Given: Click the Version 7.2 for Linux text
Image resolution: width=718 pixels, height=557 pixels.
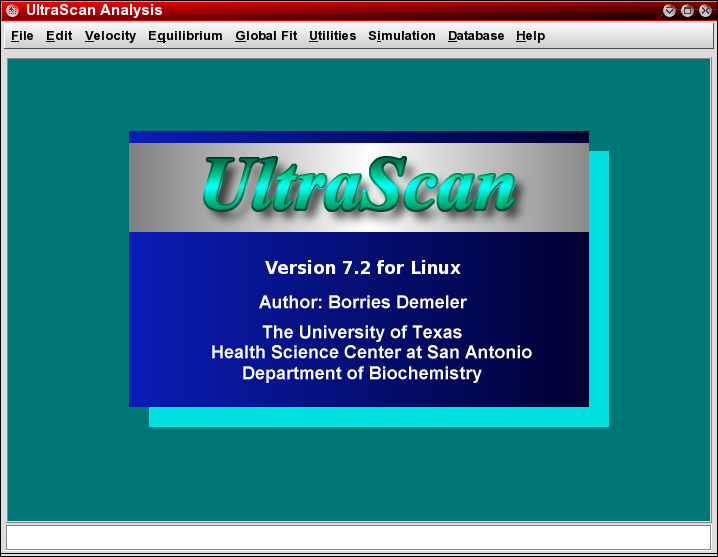Looking at the screenshot, I should tap(362, 268).
